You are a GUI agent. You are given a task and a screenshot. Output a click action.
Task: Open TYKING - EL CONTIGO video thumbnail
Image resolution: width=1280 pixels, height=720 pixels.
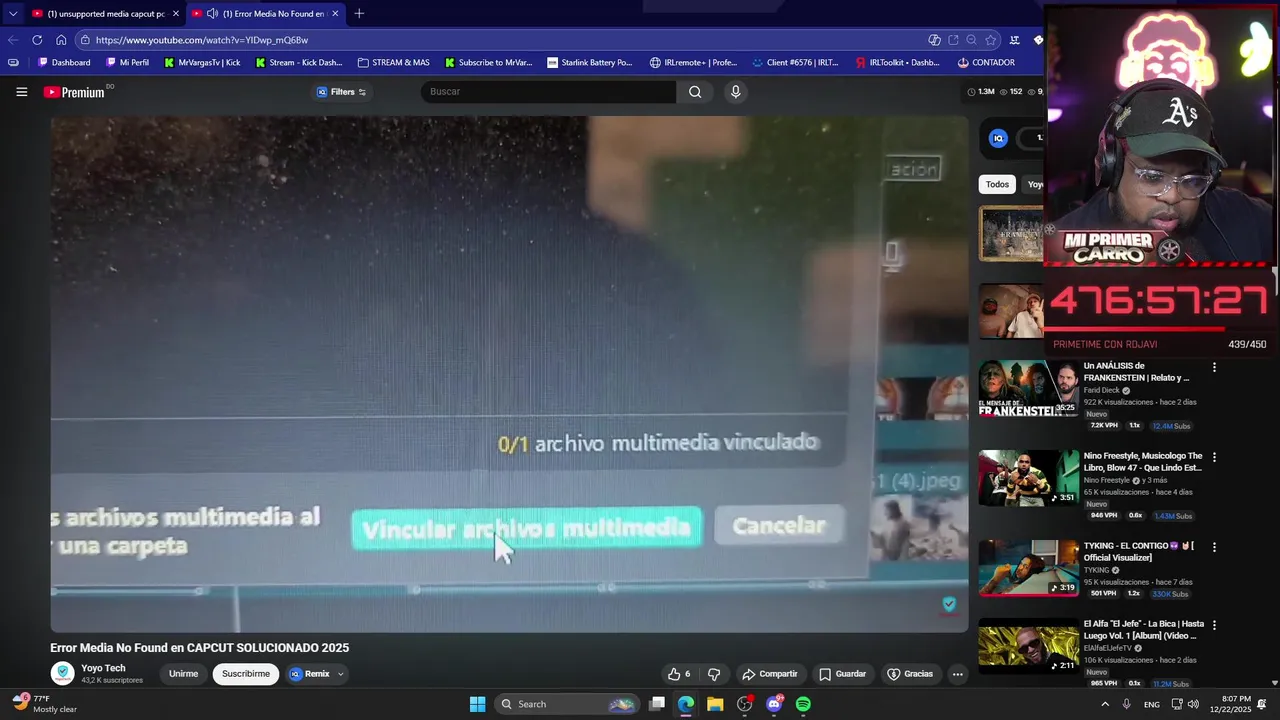(1028, 568)
